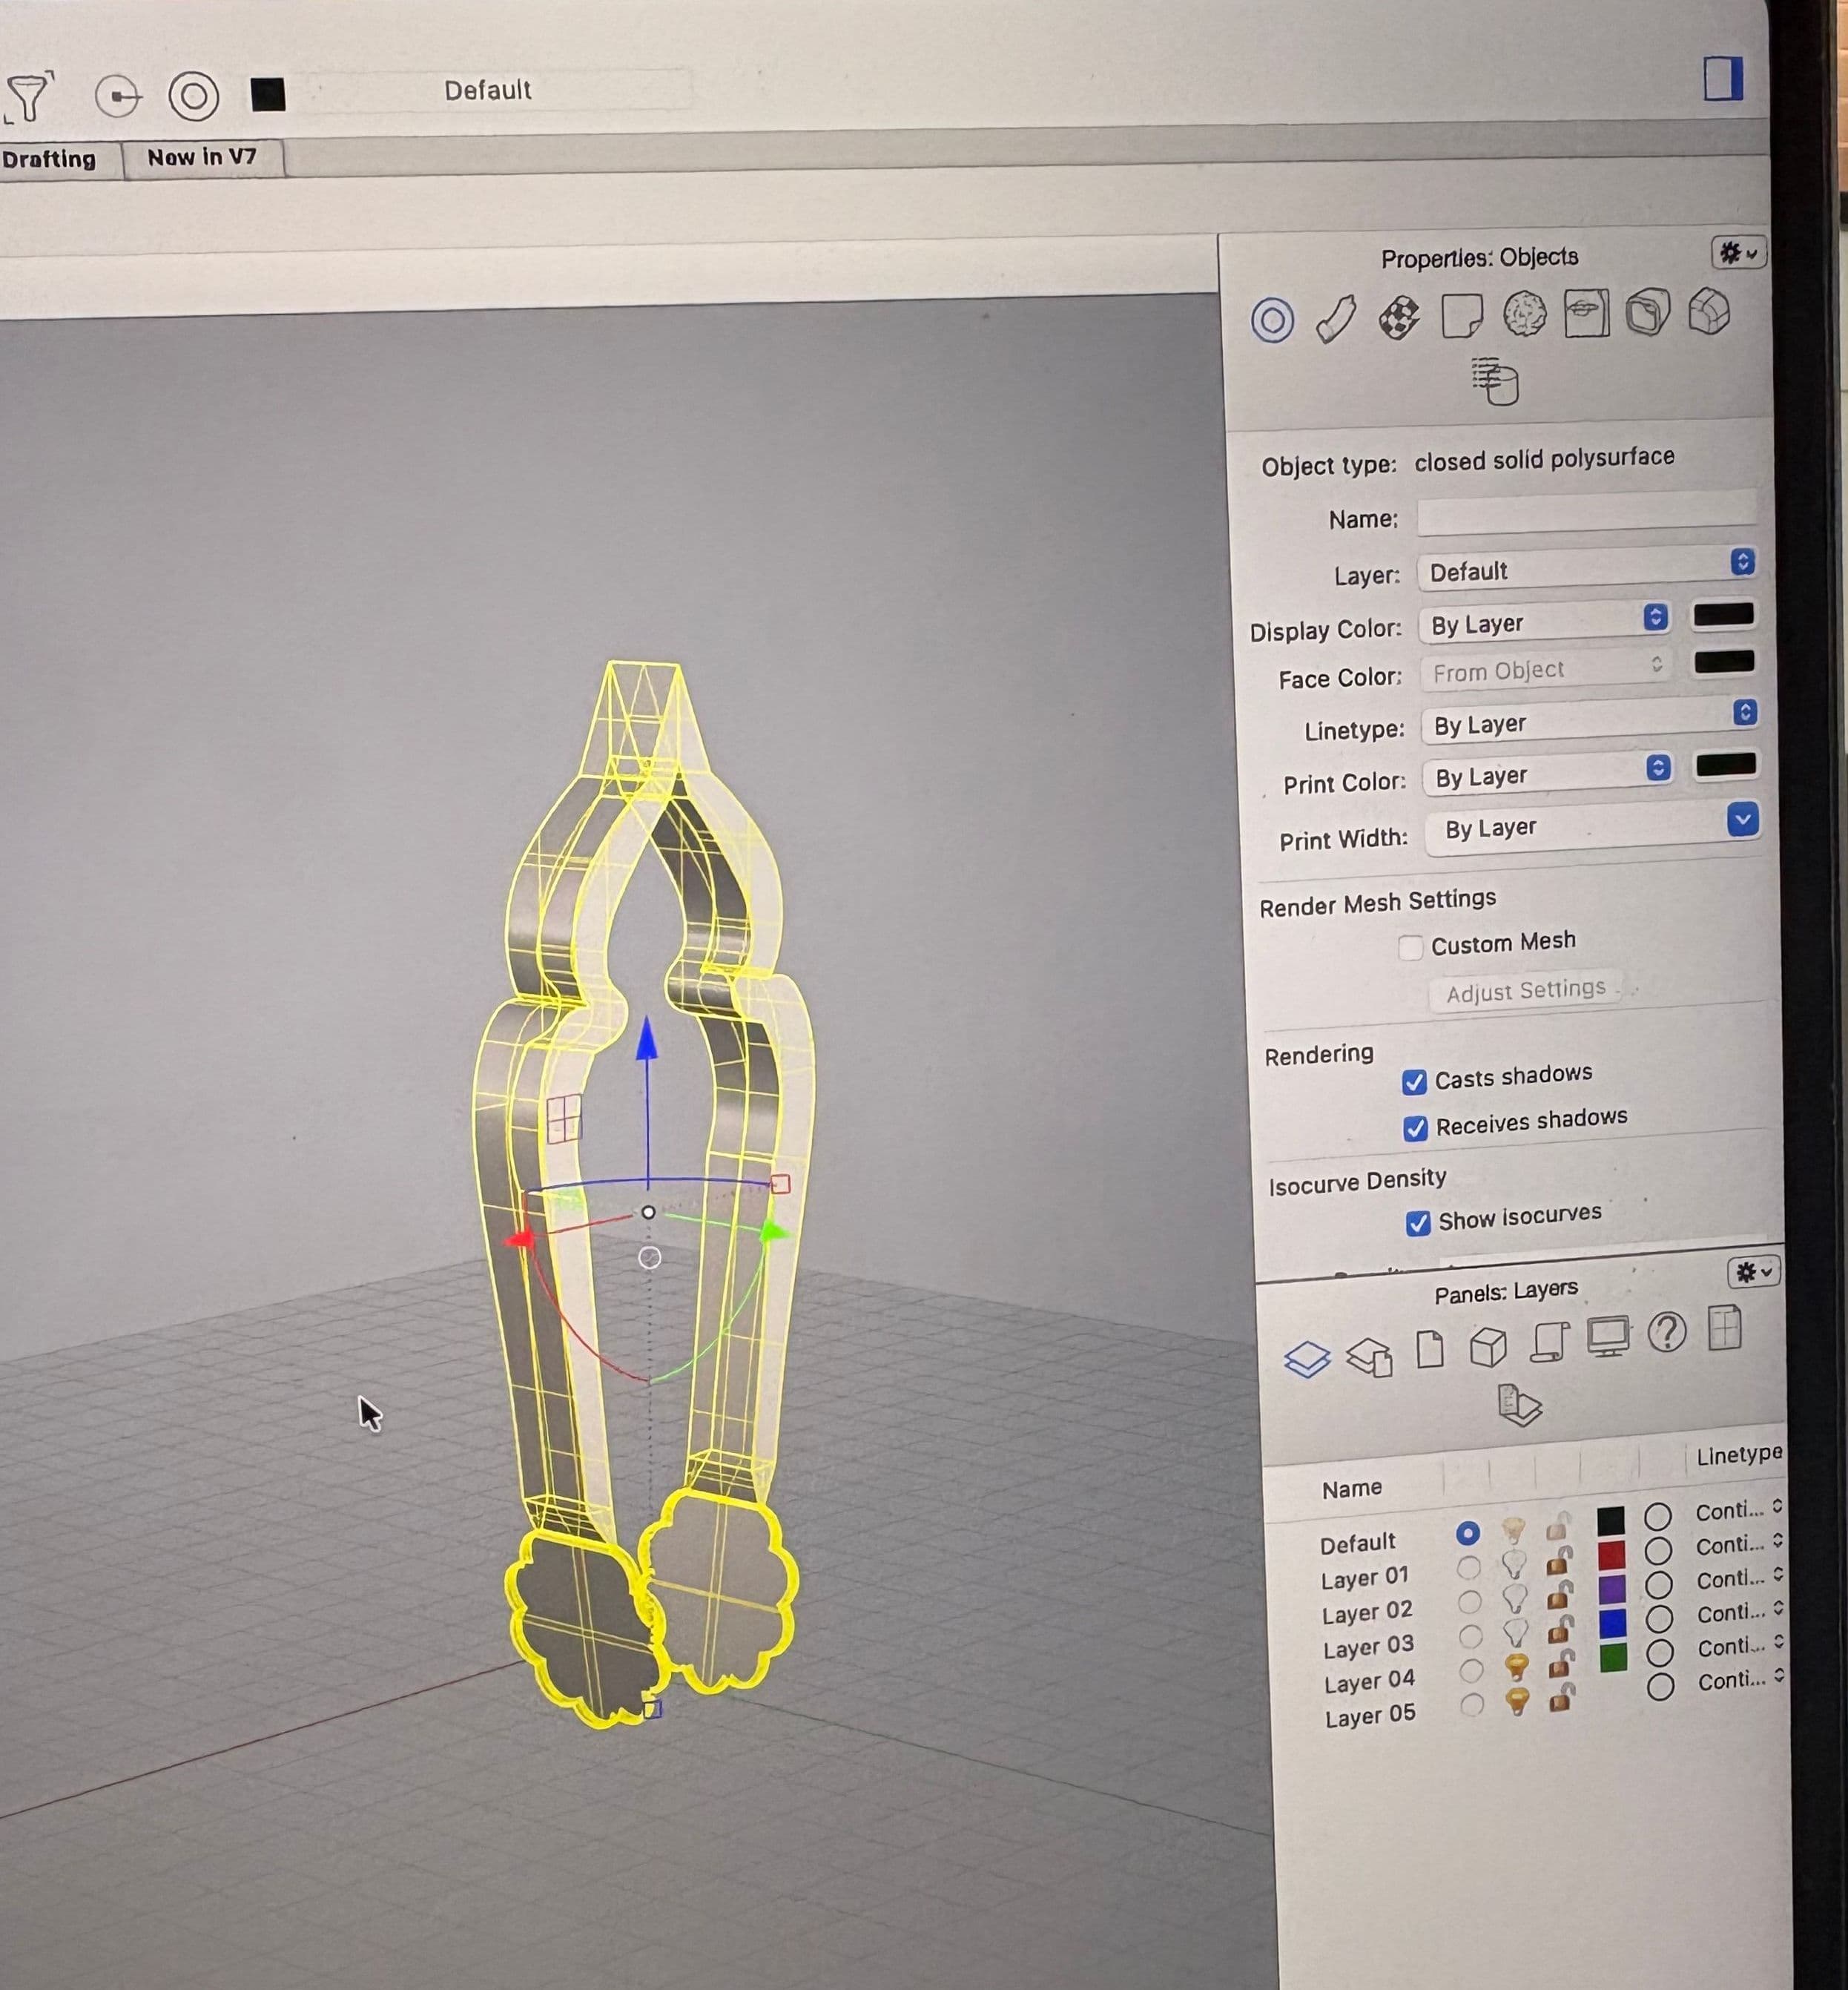Screen dimensions: 1848x1990
Task: Open the Layer dropdown showing Default
Action: pos(1587,568)
